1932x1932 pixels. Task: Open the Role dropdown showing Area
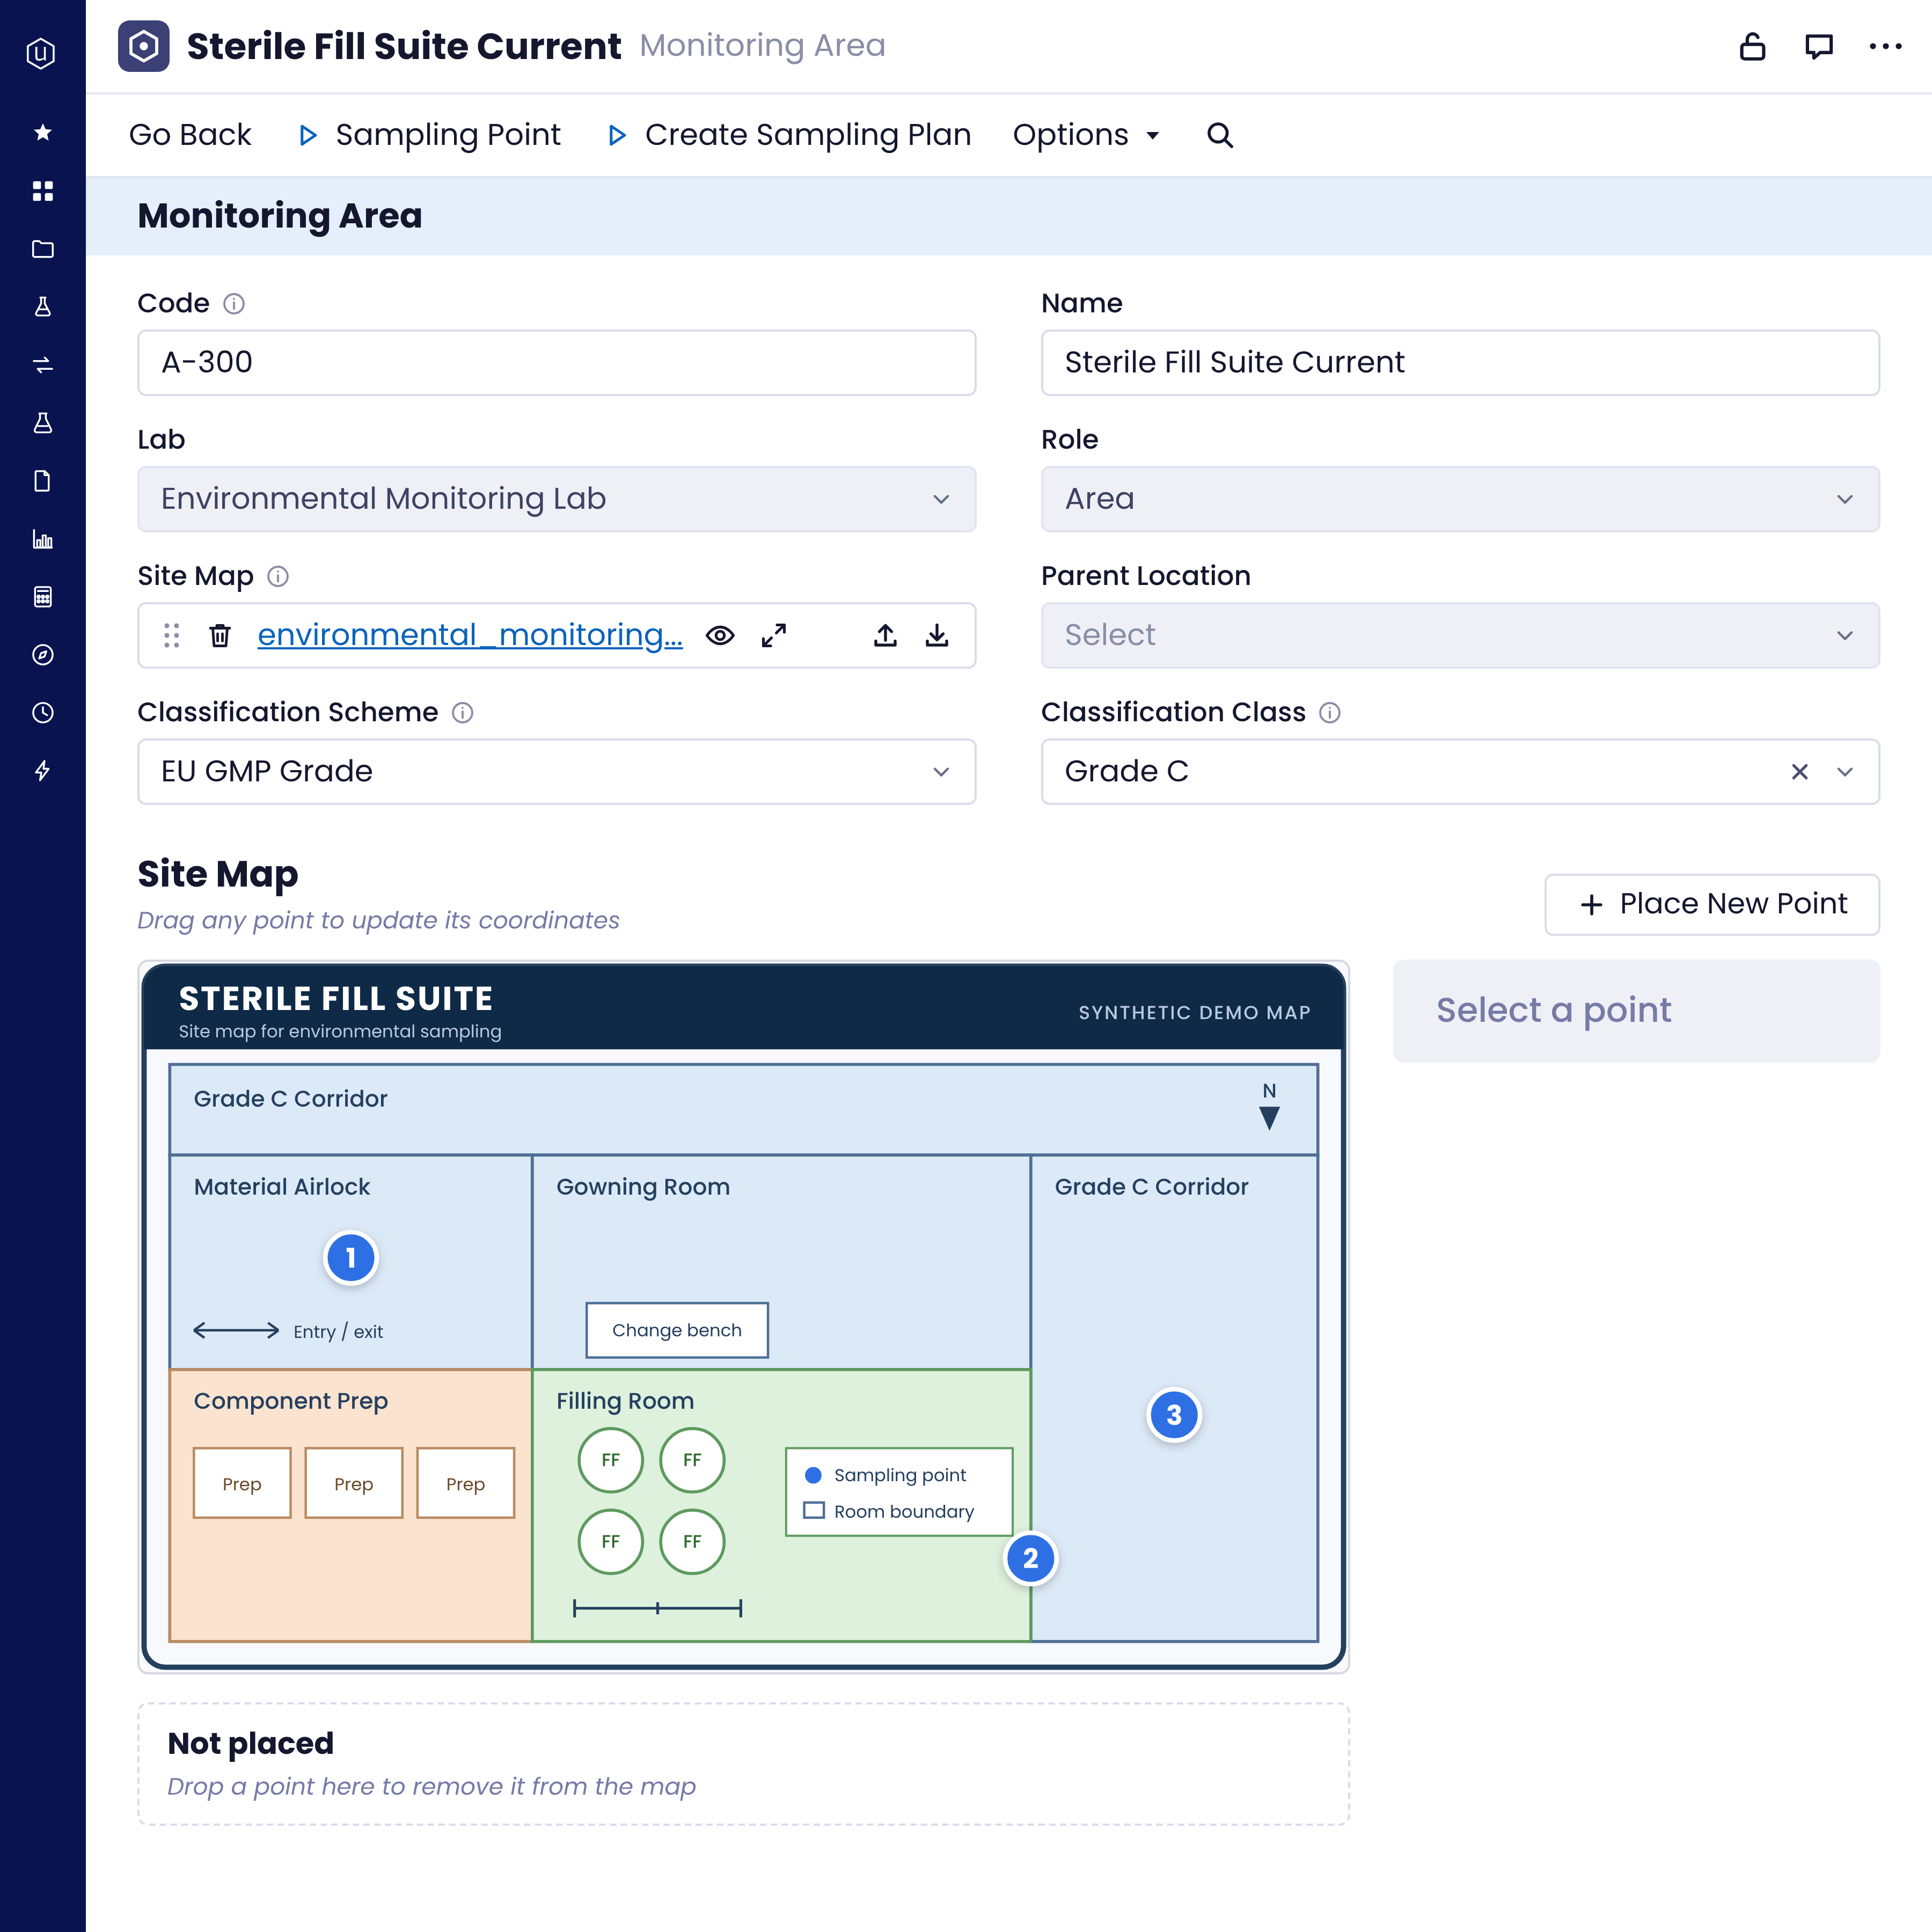point(1460,498)
